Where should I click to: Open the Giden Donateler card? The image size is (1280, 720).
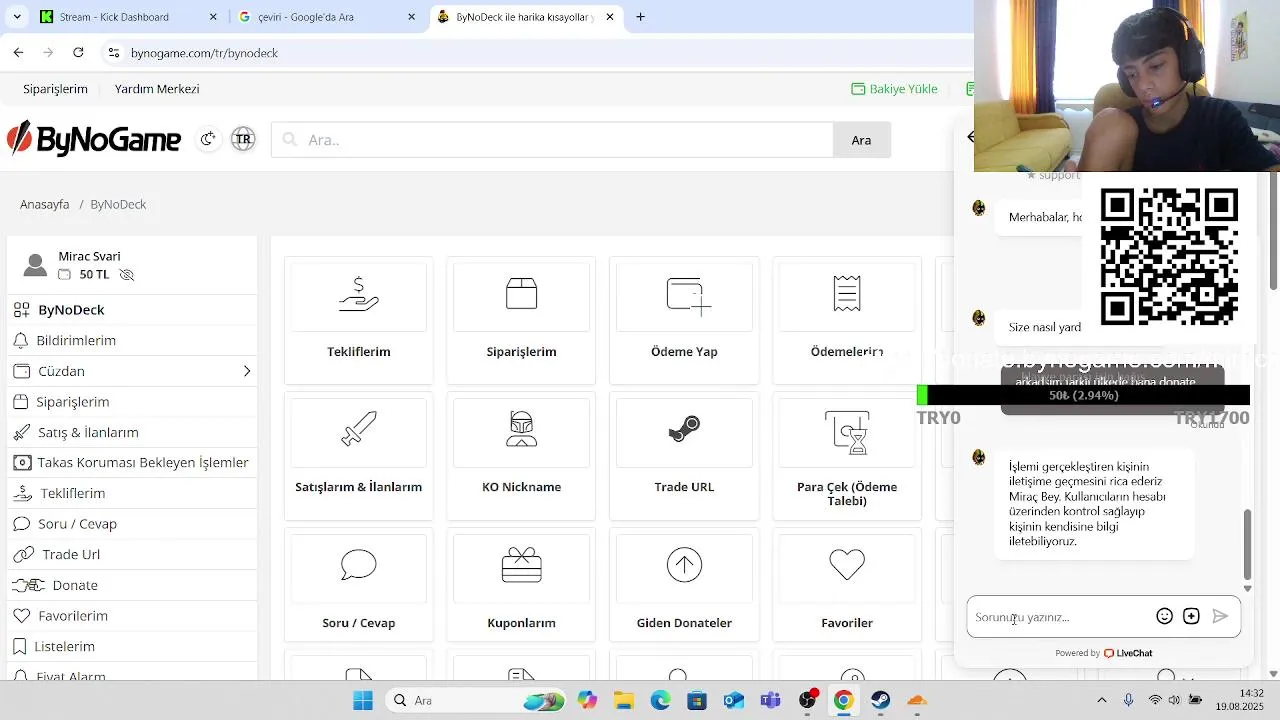(684, 584)
